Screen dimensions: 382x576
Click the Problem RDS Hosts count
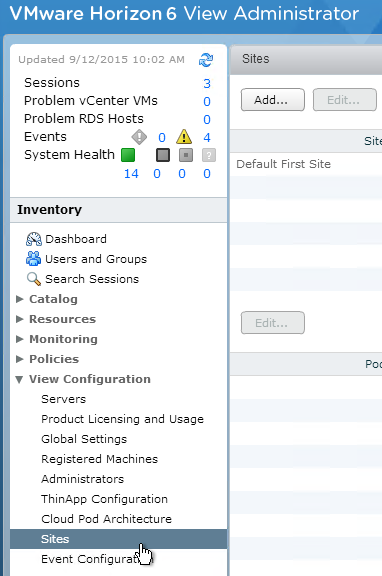[207, 119]
